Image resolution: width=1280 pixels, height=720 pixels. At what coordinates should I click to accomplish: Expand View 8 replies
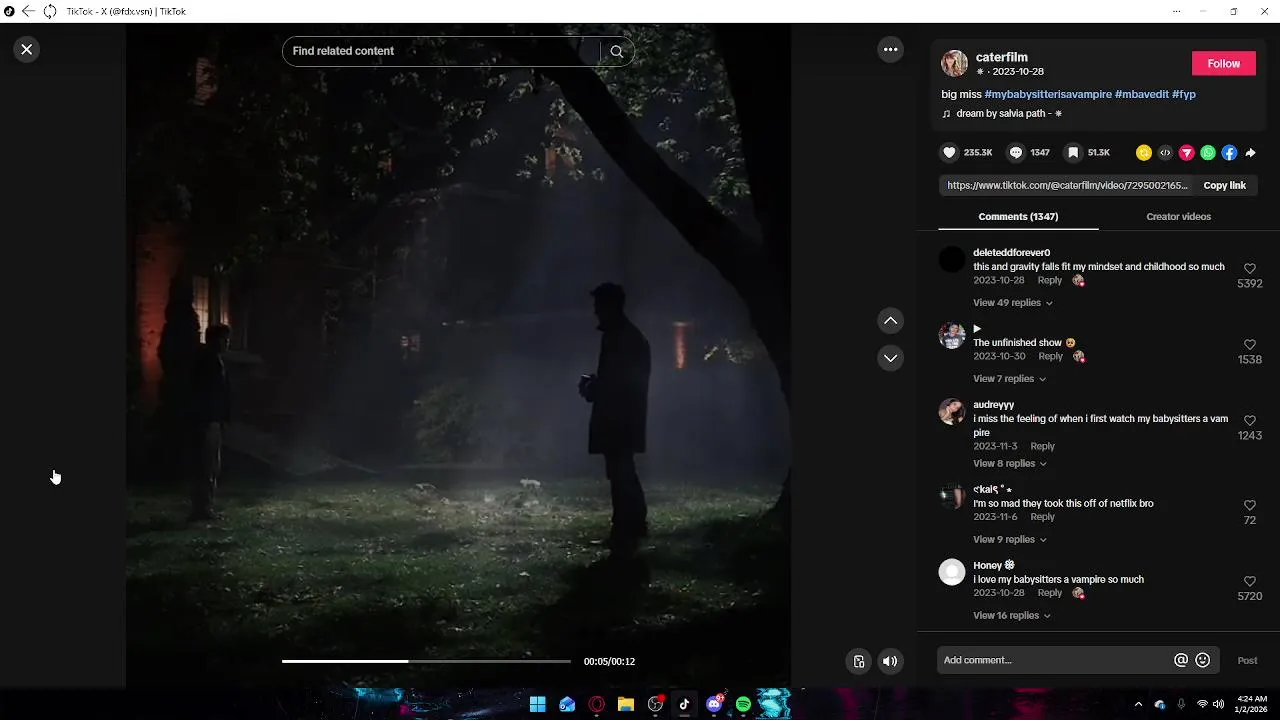pos(1008,464)
